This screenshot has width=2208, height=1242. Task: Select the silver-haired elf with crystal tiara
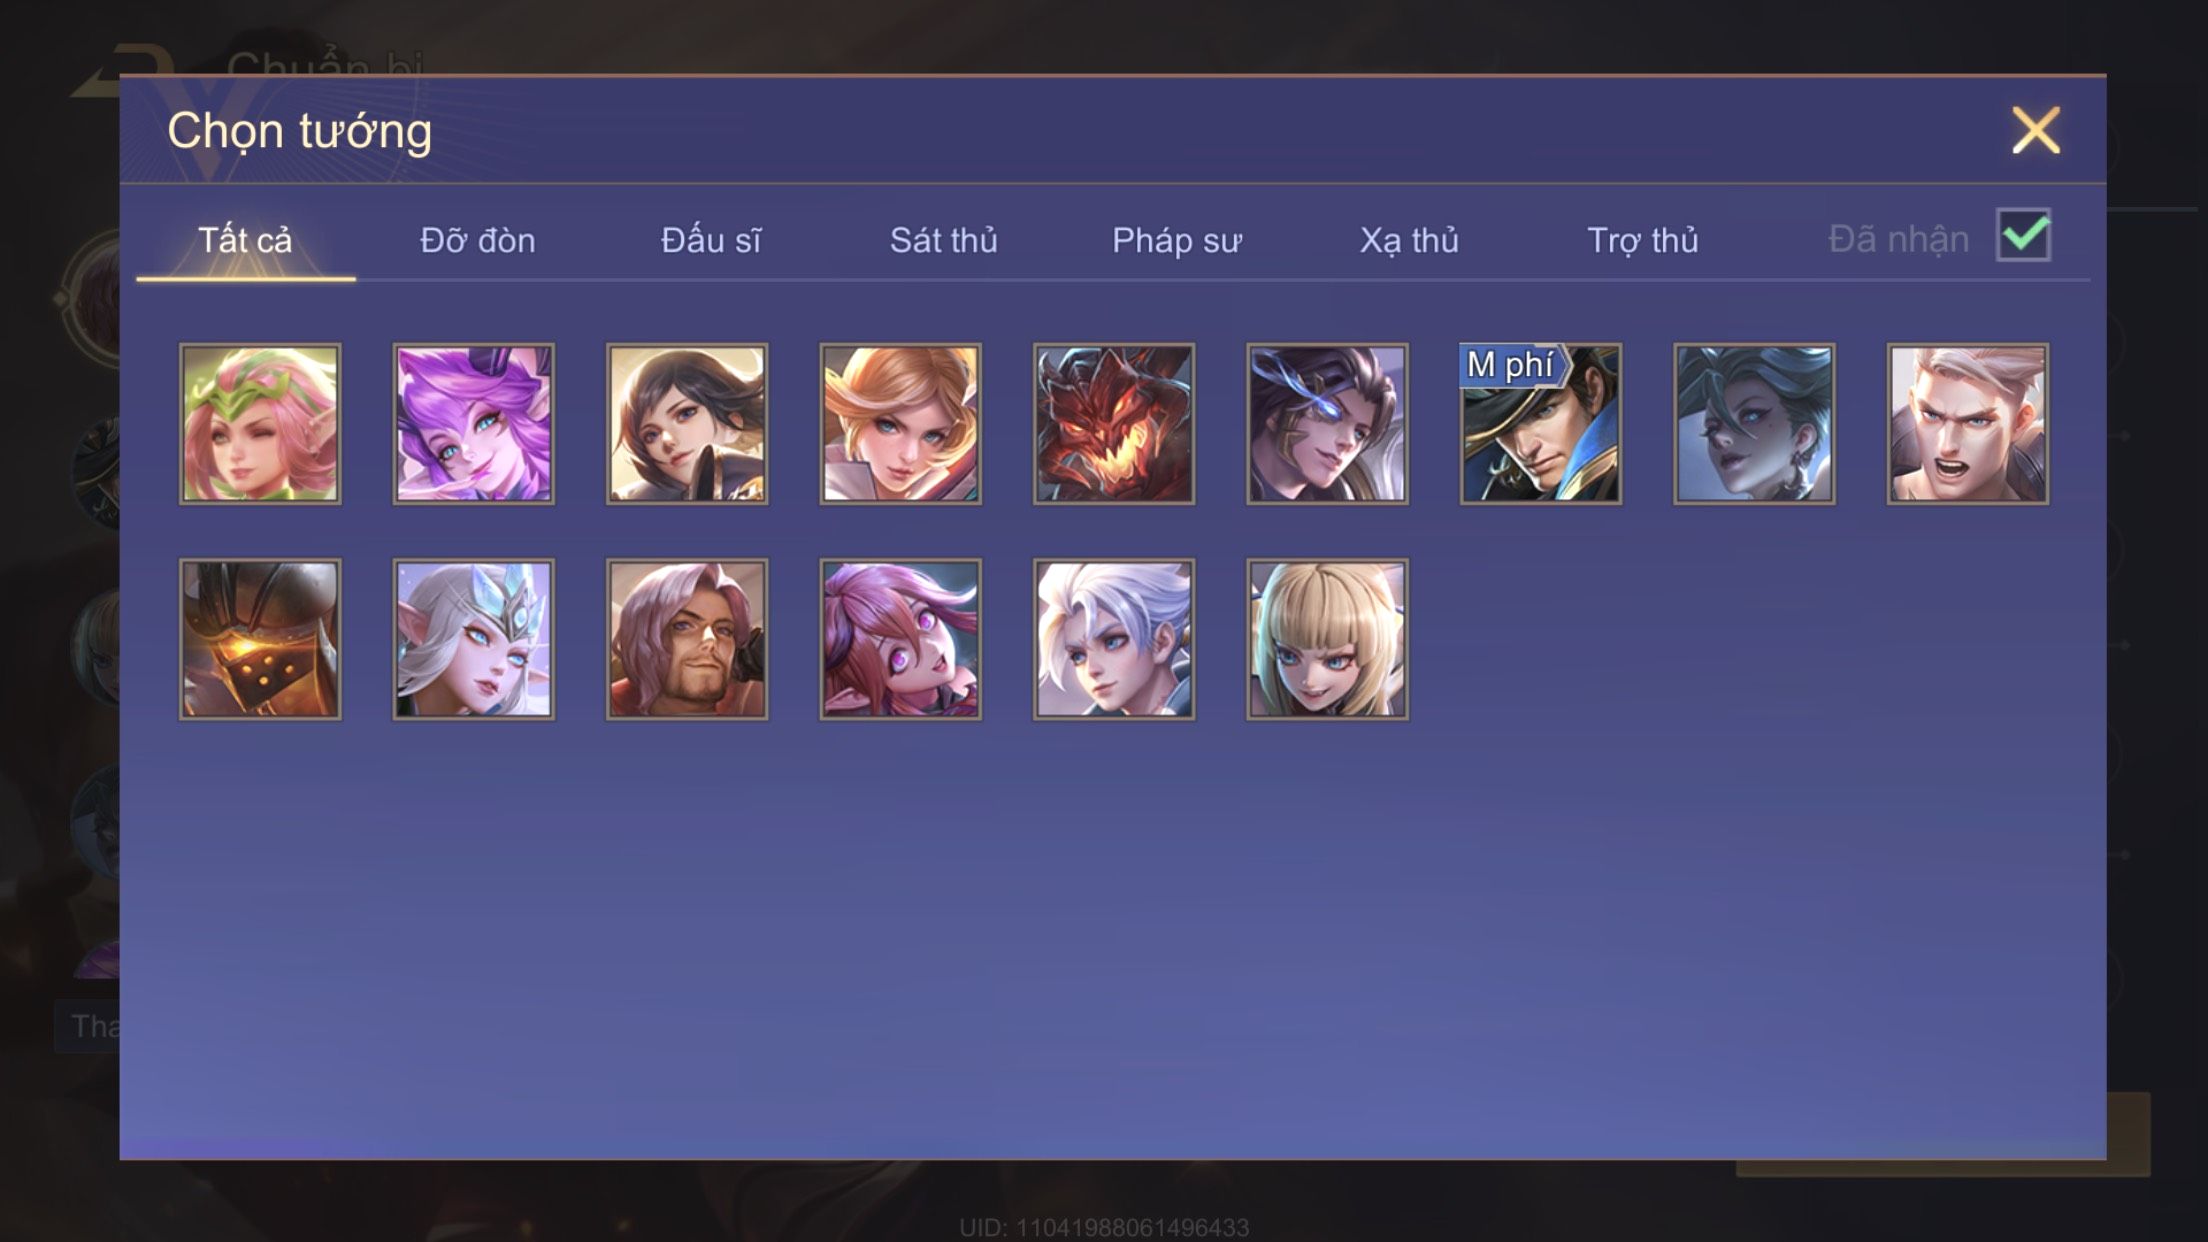[x=473, y=639]
